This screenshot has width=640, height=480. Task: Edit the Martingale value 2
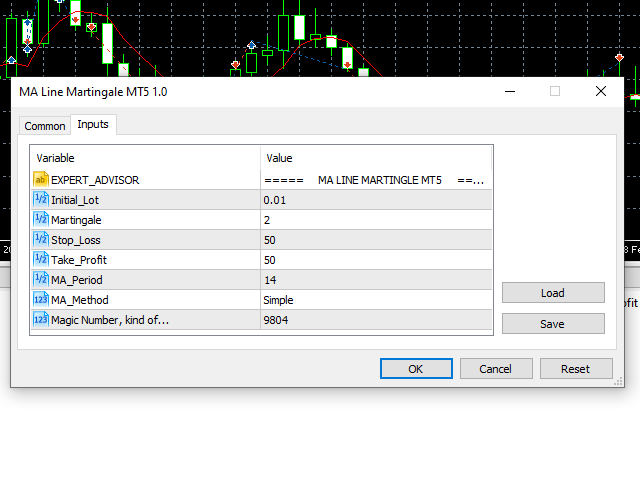tap(376, 220)
